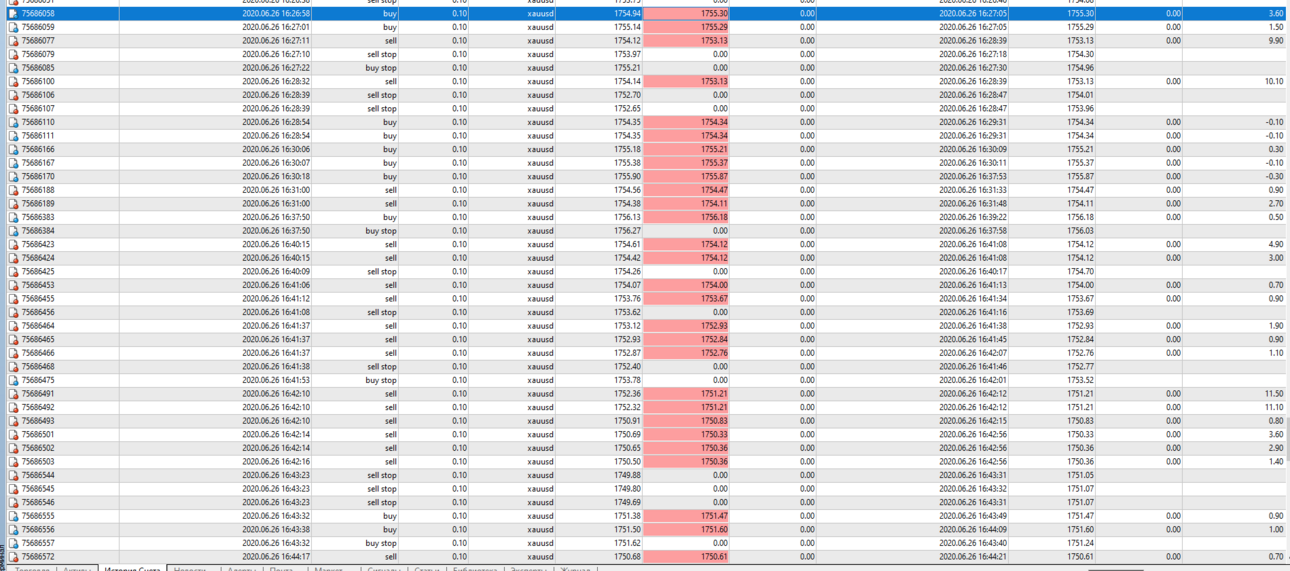
Task: Click the order icon beside ticket 75686111
Action: pos(13,136)
